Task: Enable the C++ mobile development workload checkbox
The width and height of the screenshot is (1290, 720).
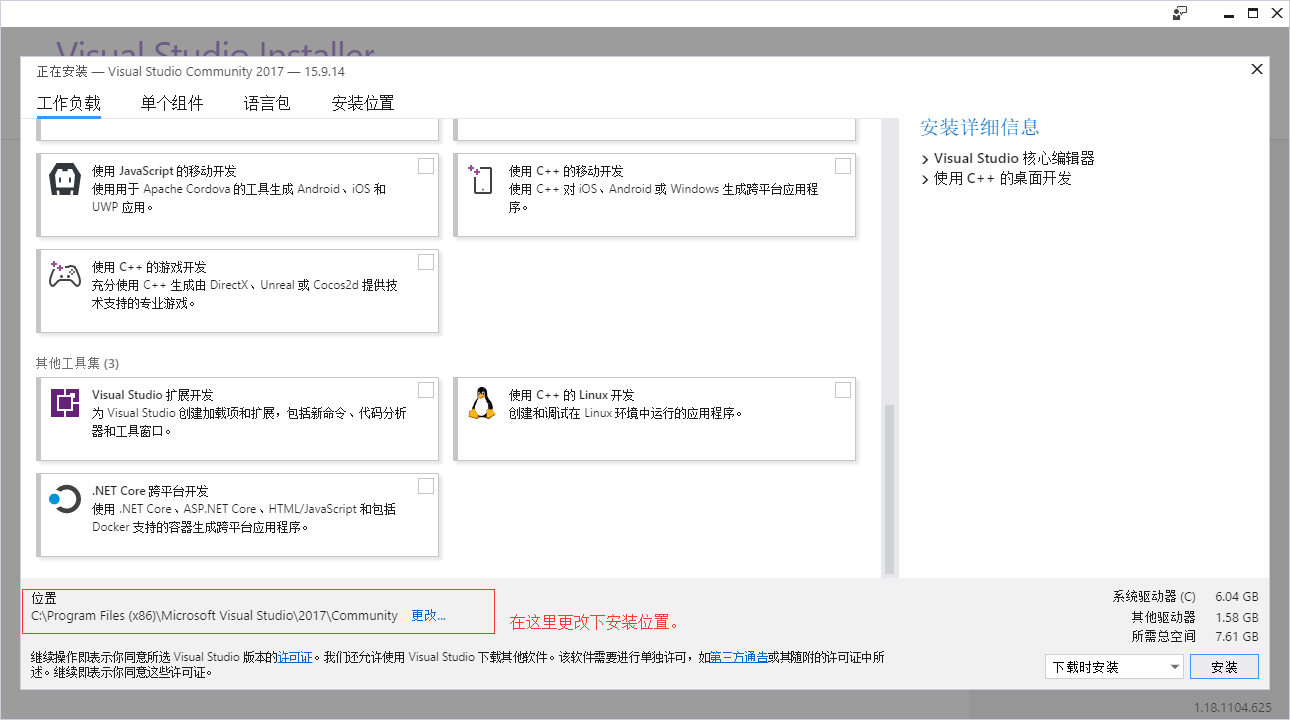Action: (x=843, y=166)
